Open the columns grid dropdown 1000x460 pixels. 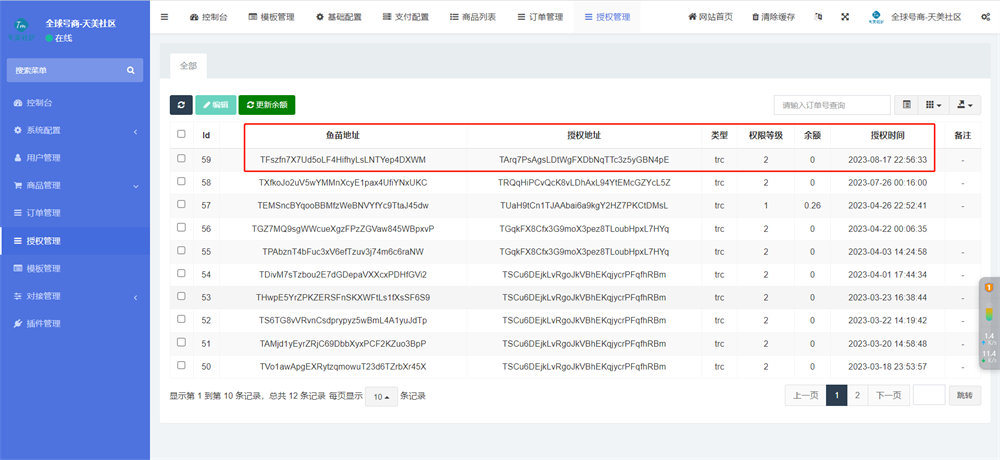[x=933, y=105]
